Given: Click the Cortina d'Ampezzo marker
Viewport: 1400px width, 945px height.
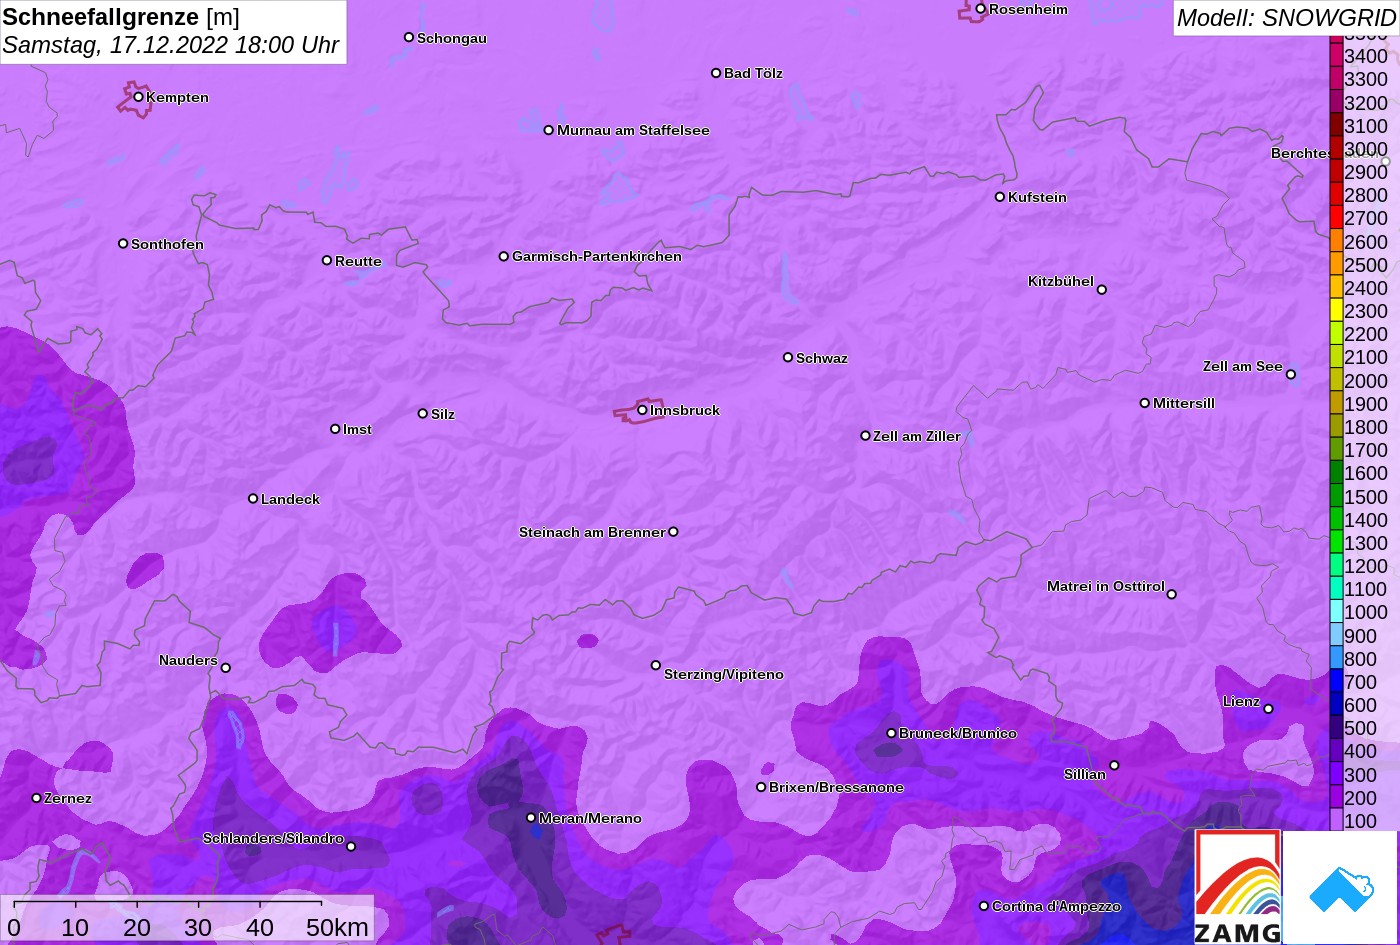Looking at the screenshot, I should tap(983, 906).
